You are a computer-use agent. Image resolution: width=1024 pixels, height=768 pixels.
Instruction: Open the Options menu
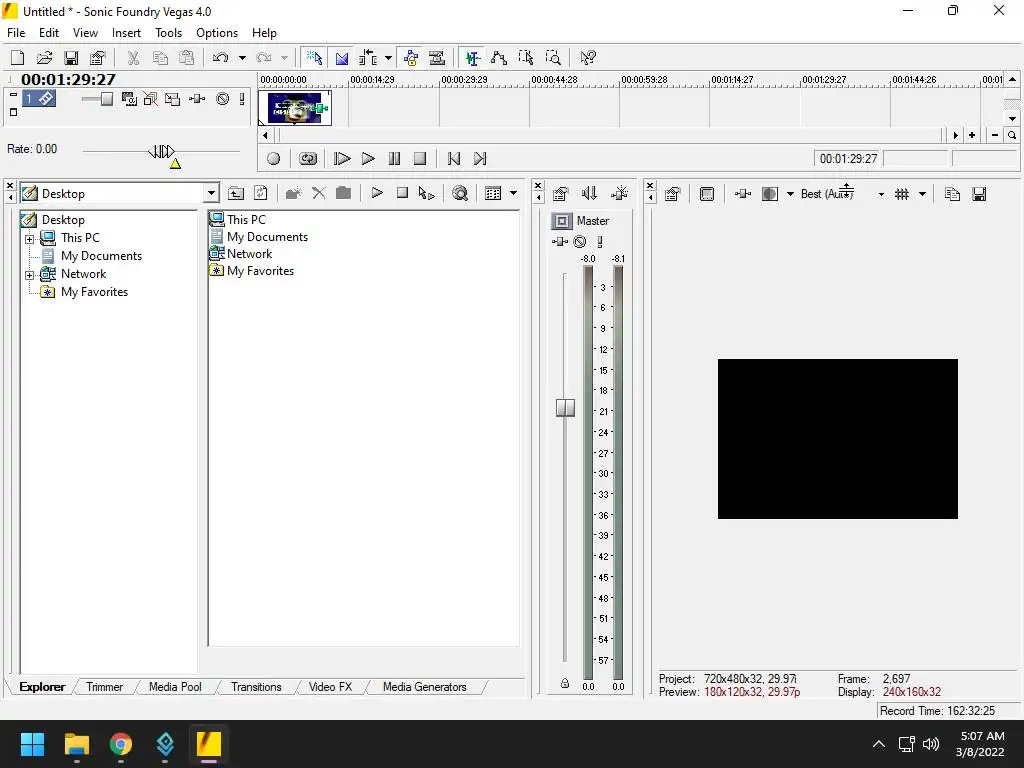tap(217, 33)
